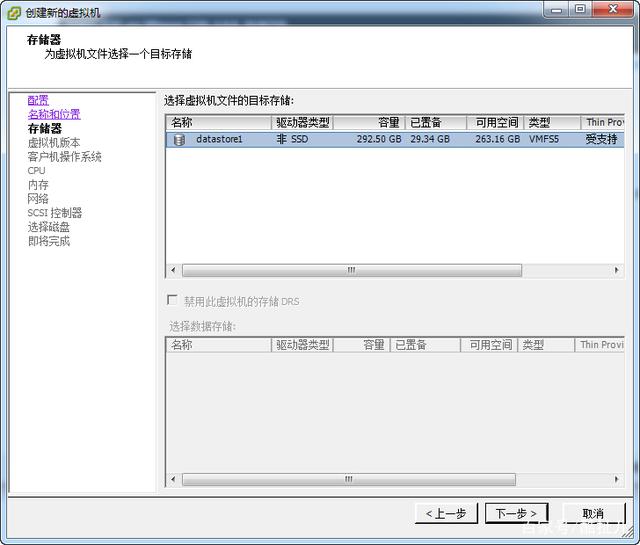Screen dimensions: 640x545
Task: Click the upper table horizontal scrollbar thumb
Action: click(x=352, y=270)
